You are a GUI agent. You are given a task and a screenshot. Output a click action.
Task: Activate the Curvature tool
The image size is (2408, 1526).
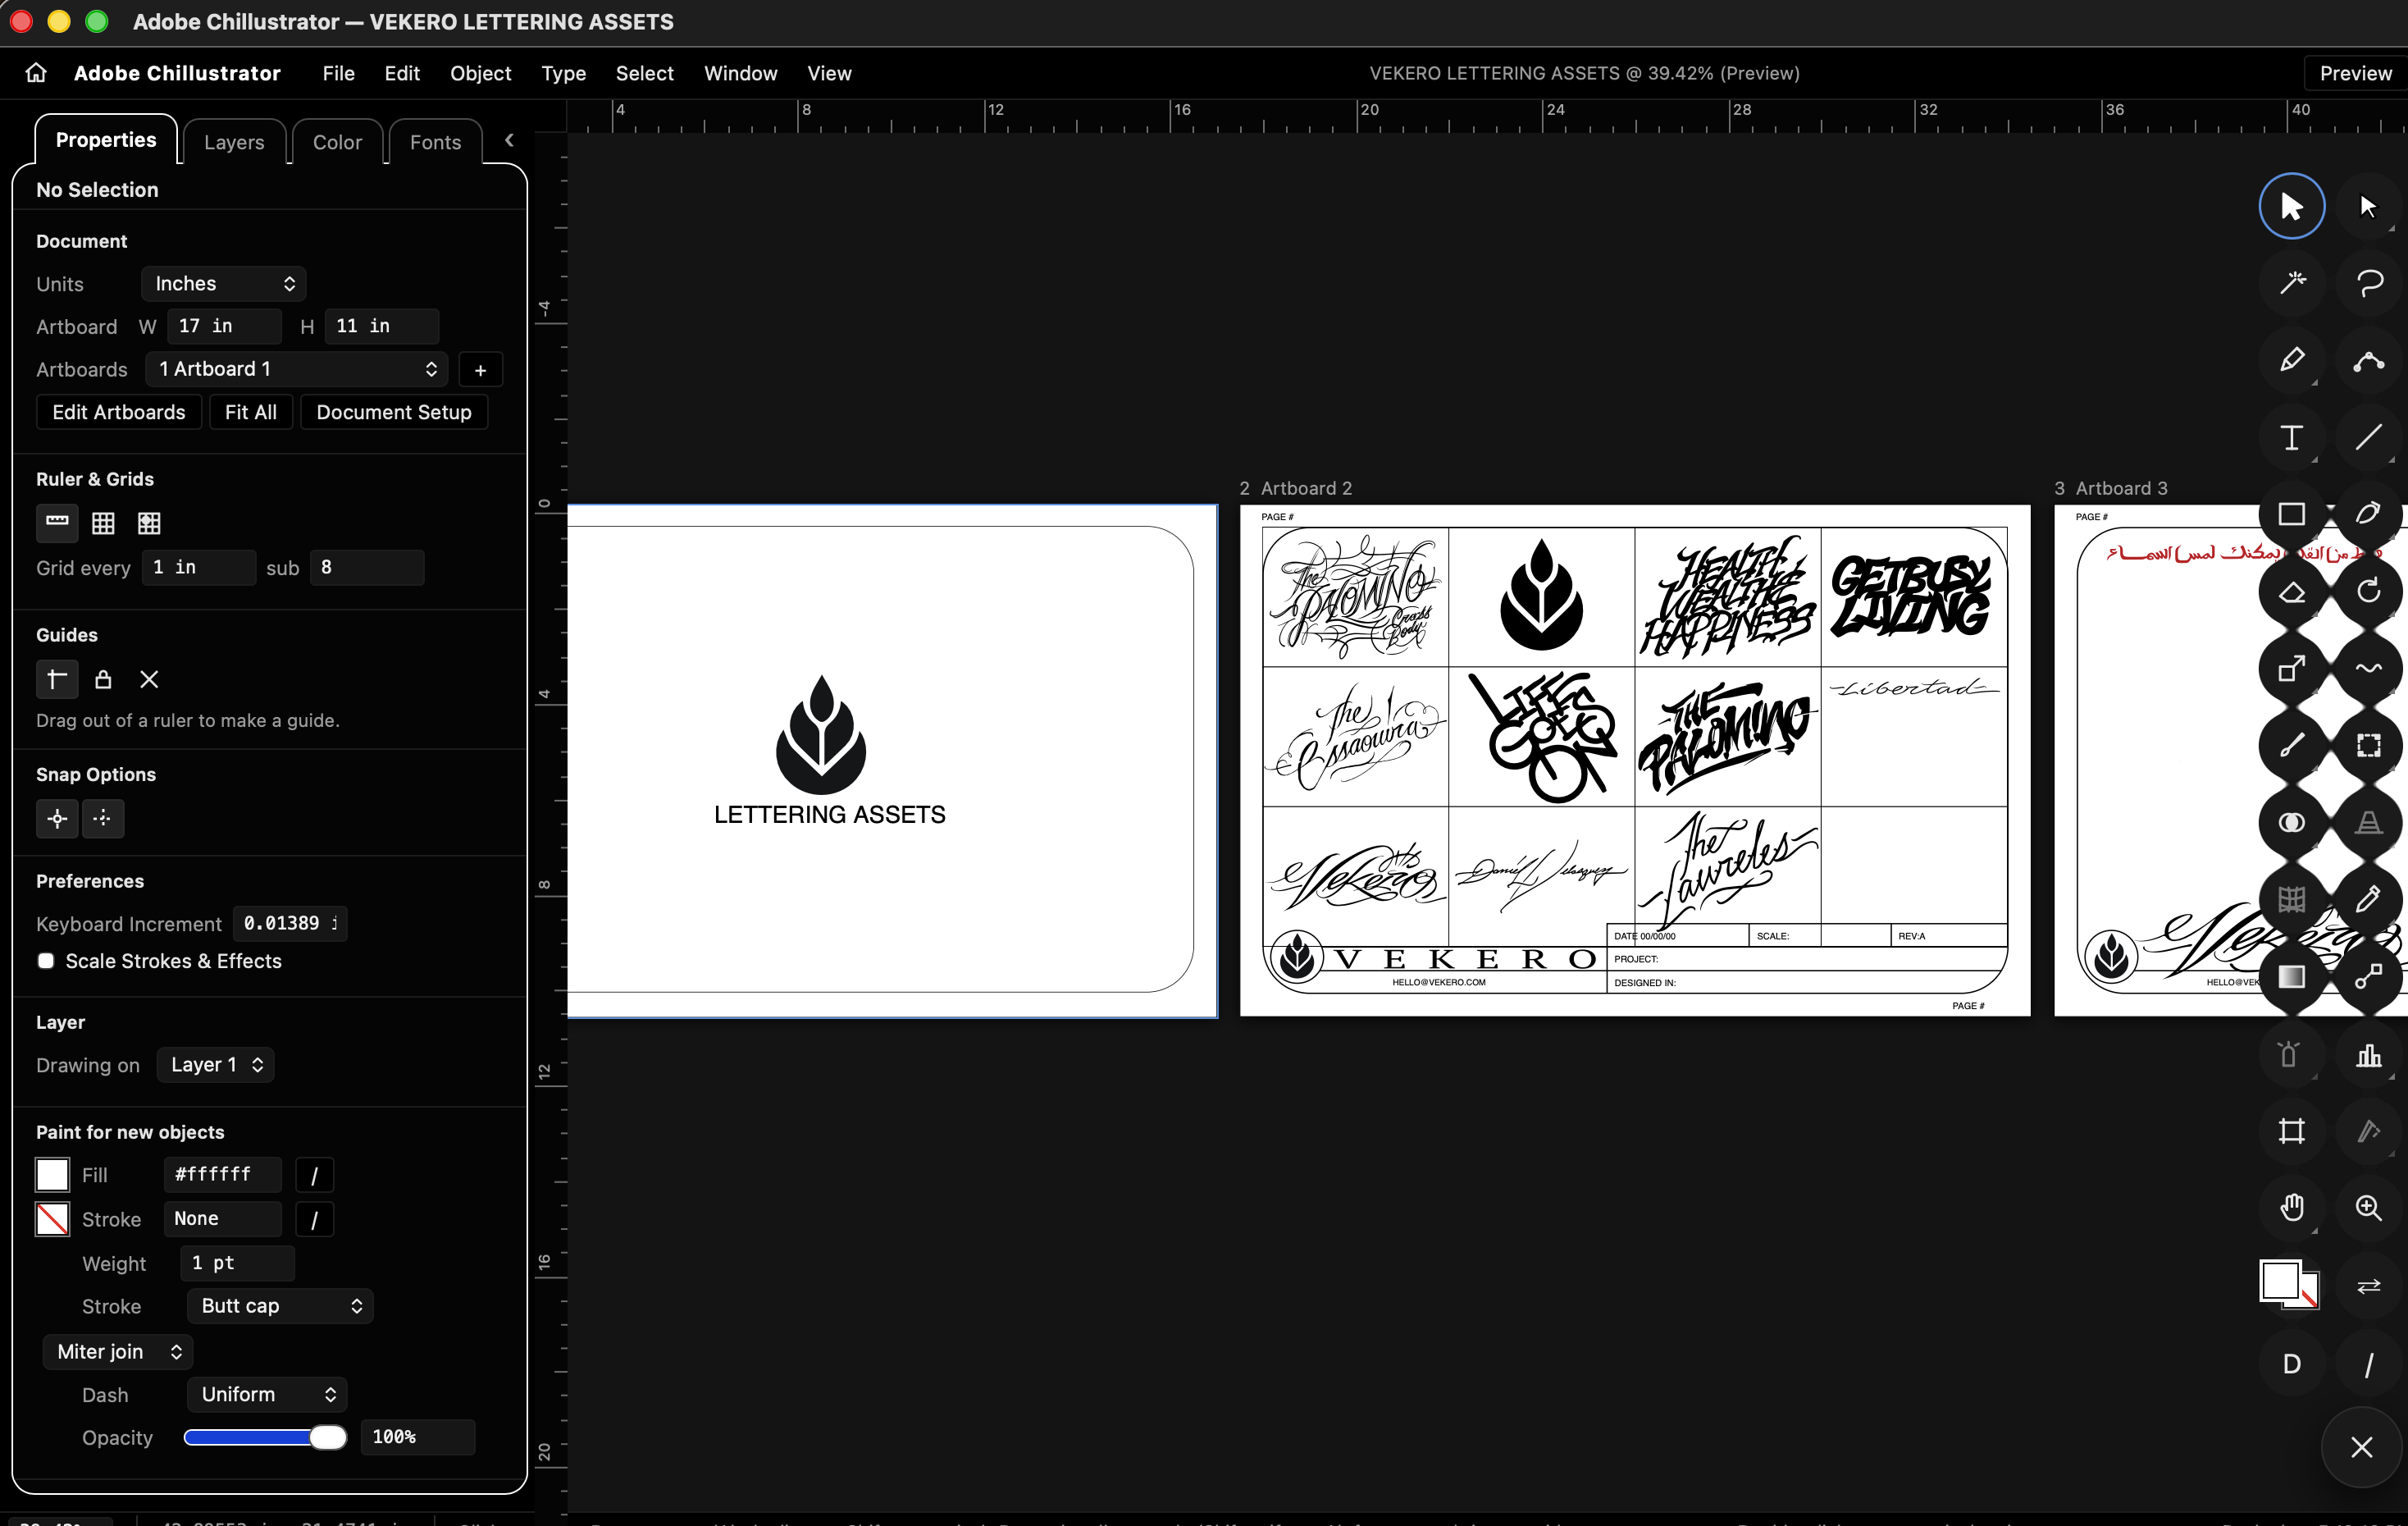coord(2368,360)
